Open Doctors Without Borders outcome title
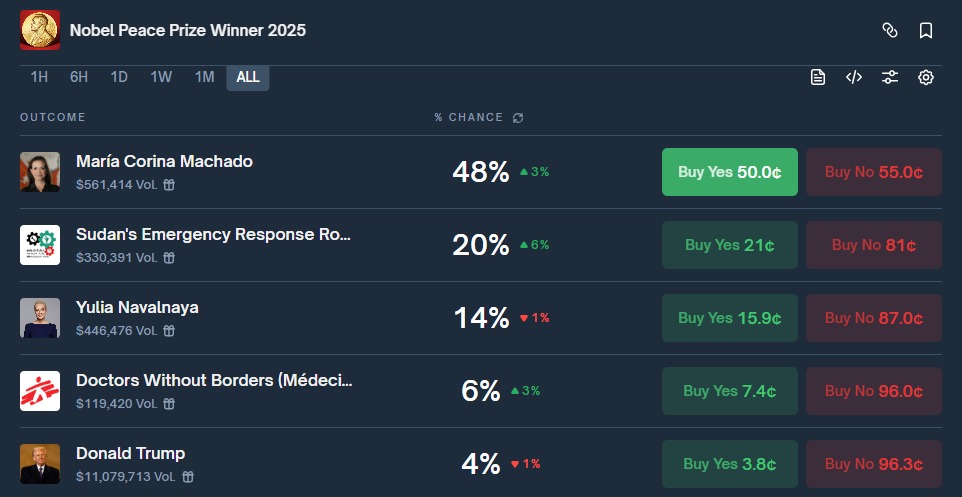 [x=214, y=380]
